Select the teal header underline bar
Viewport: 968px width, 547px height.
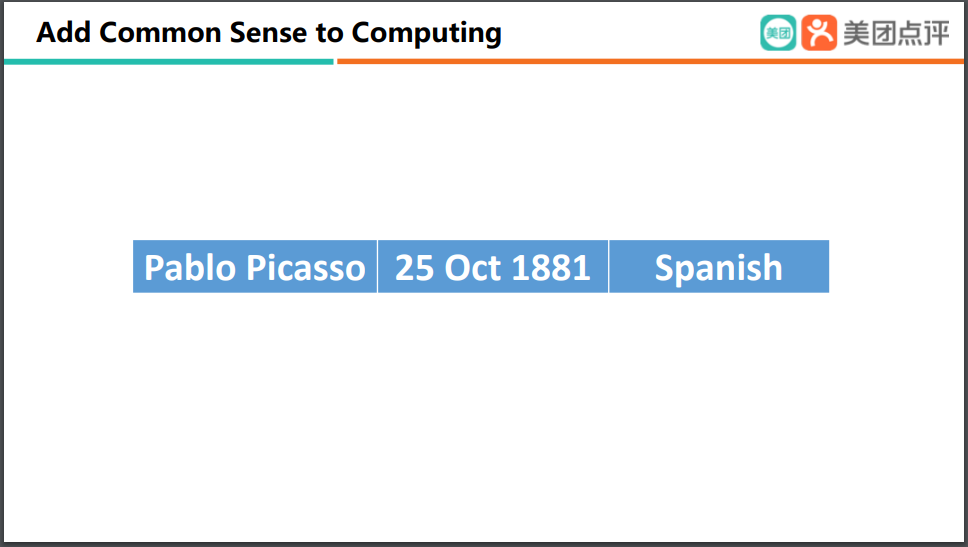pos(169,62)
